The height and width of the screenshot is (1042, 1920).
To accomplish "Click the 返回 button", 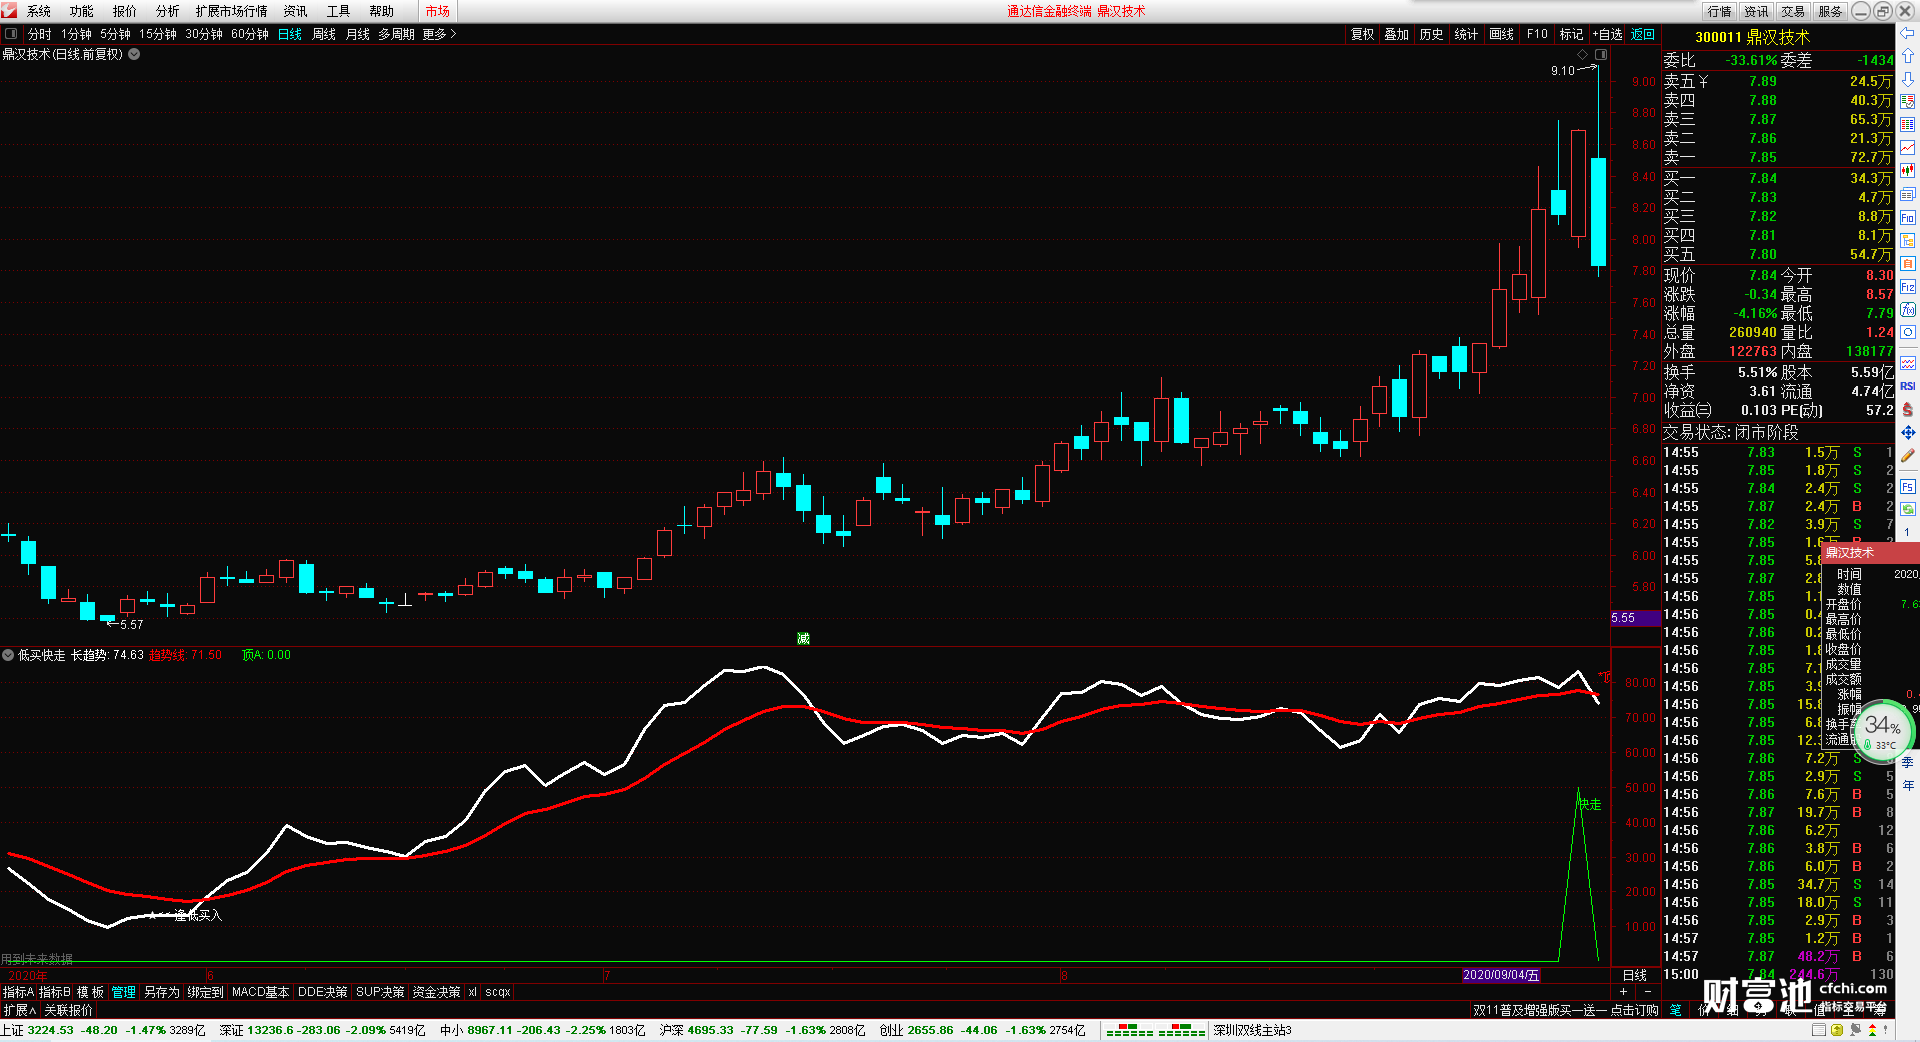I will coord(1643,34).
